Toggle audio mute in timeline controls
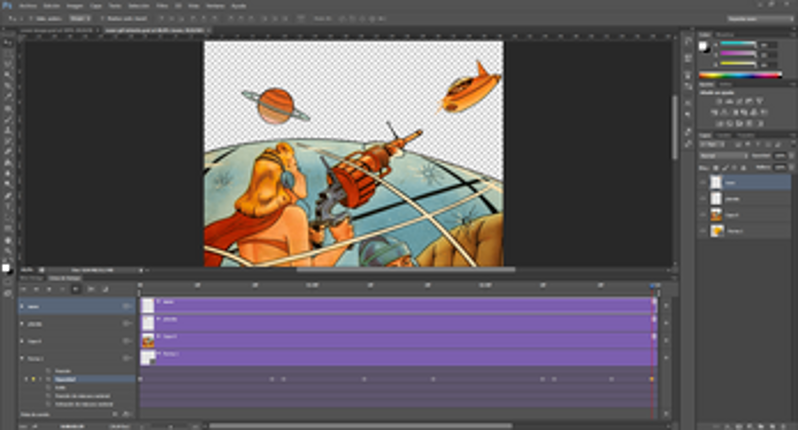The image size is (798, 430). [75, 289]
